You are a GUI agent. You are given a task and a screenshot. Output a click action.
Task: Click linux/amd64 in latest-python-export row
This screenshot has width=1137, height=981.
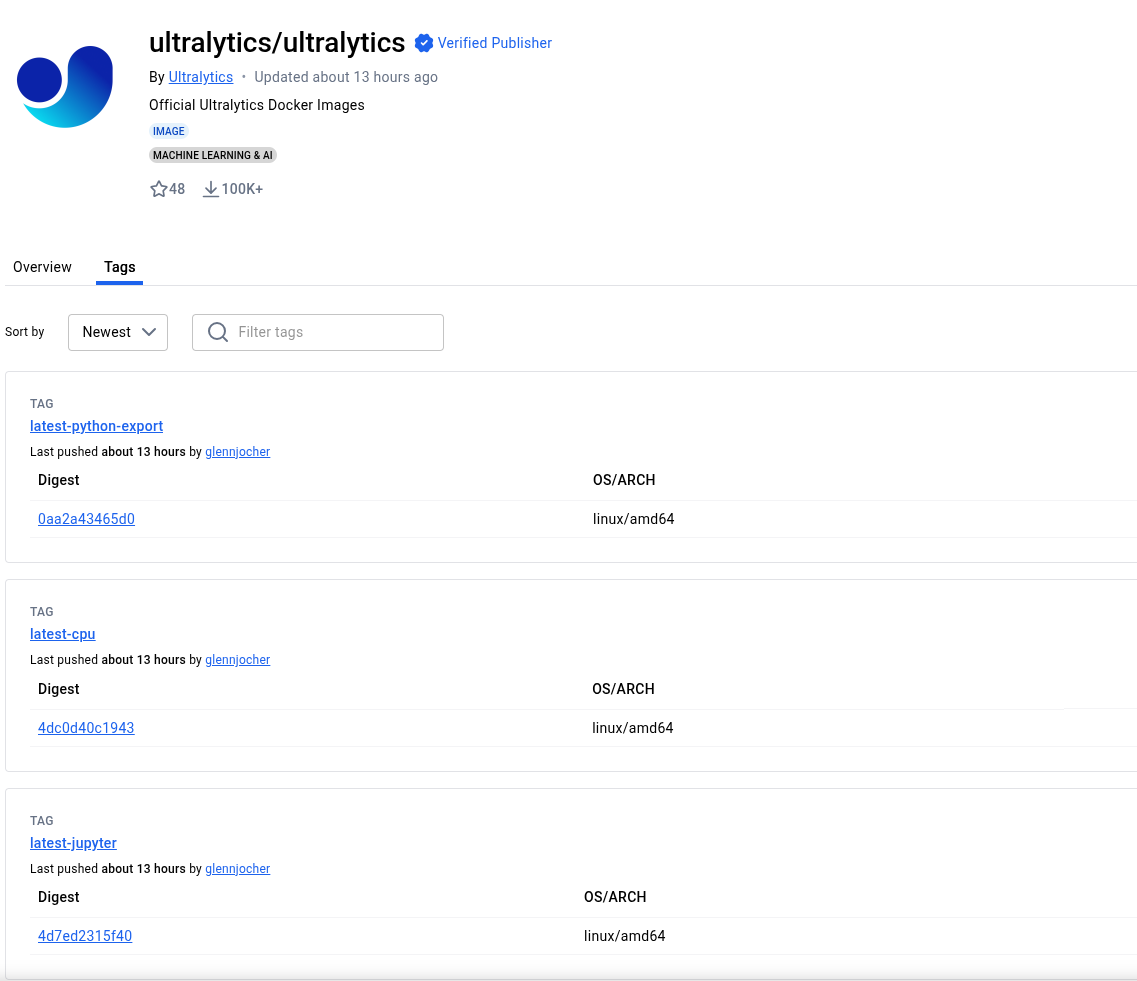[x=634, y=519]
